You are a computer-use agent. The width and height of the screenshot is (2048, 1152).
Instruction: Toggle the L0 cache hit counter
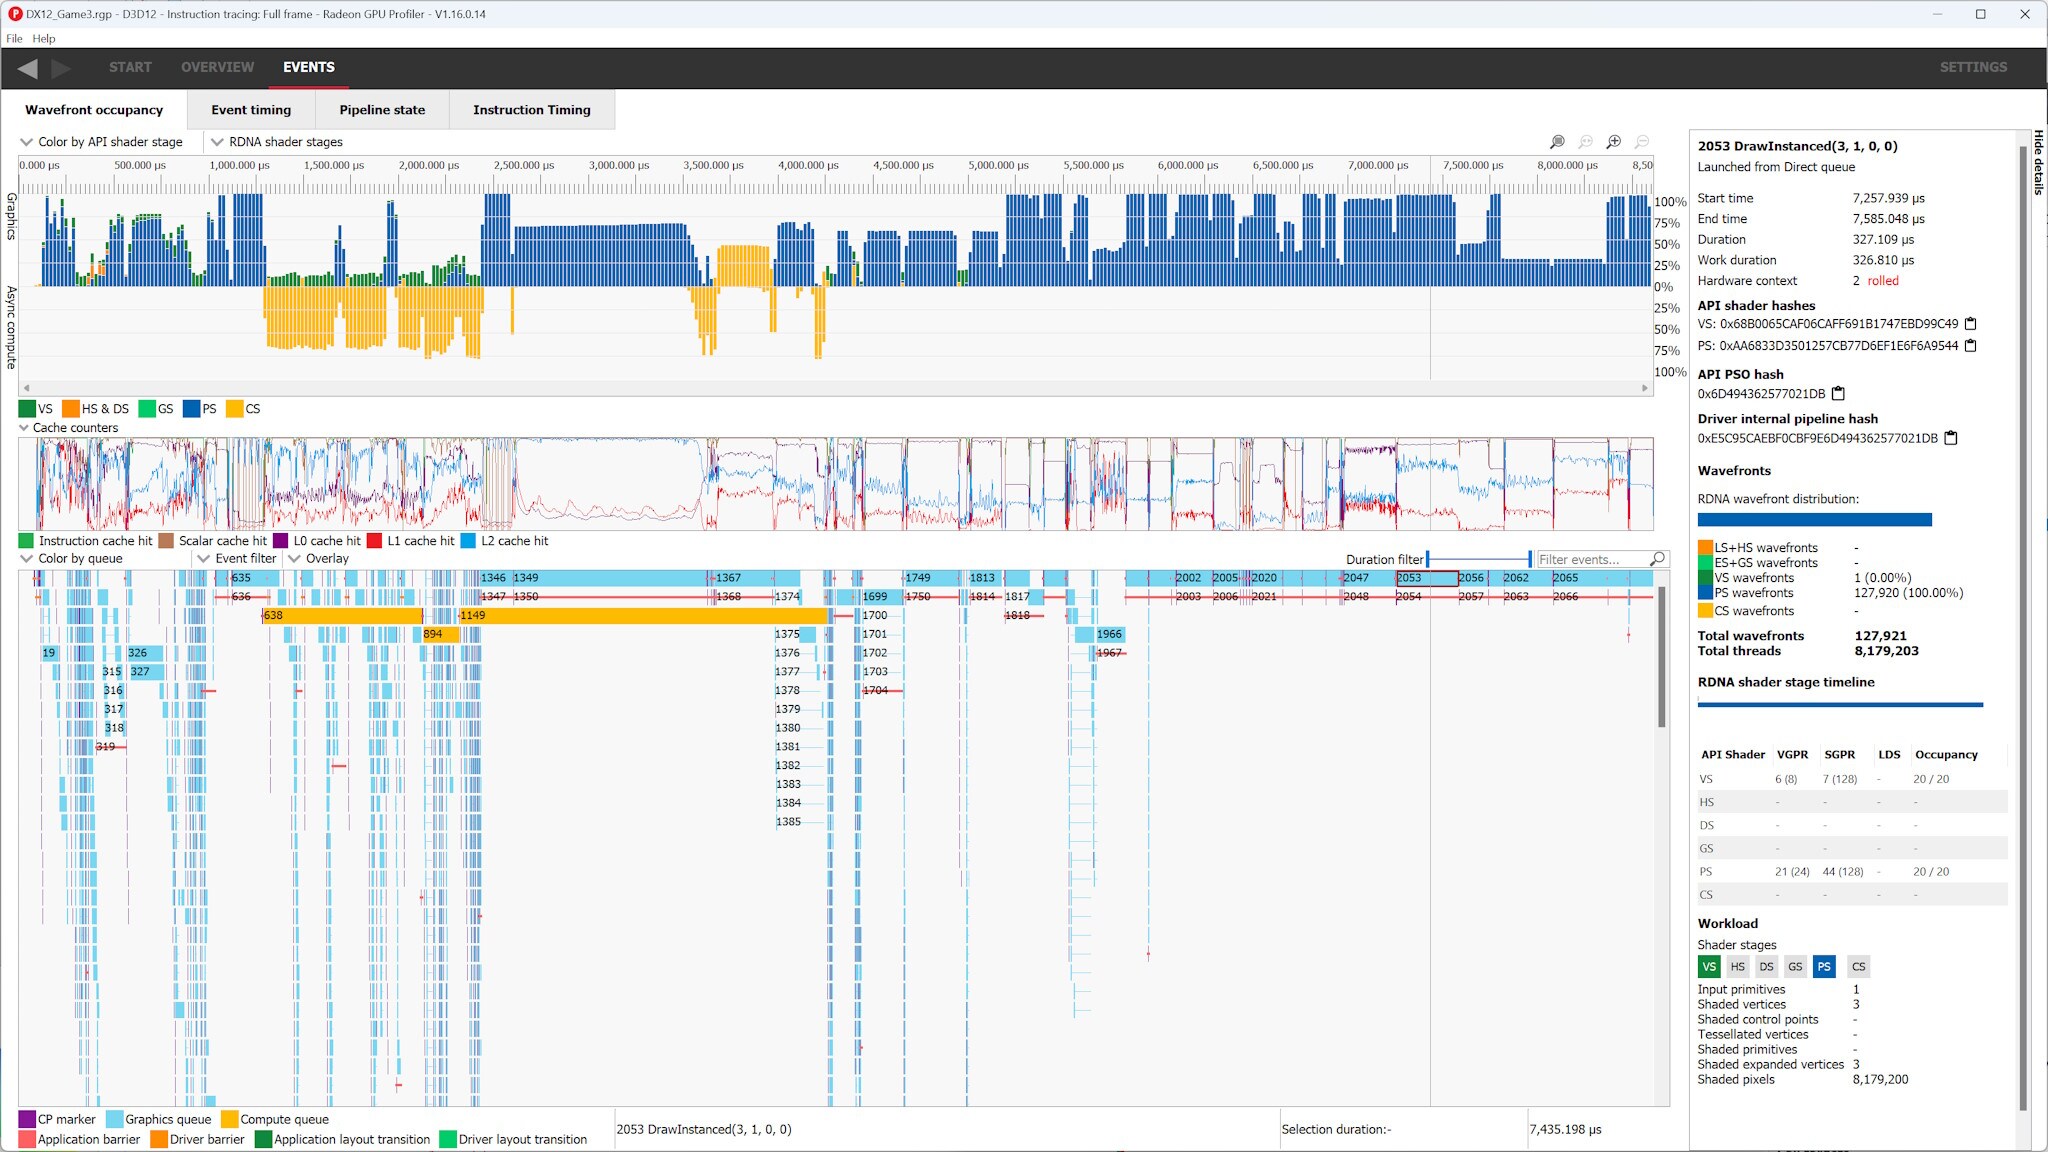click(x=317, y=541)
